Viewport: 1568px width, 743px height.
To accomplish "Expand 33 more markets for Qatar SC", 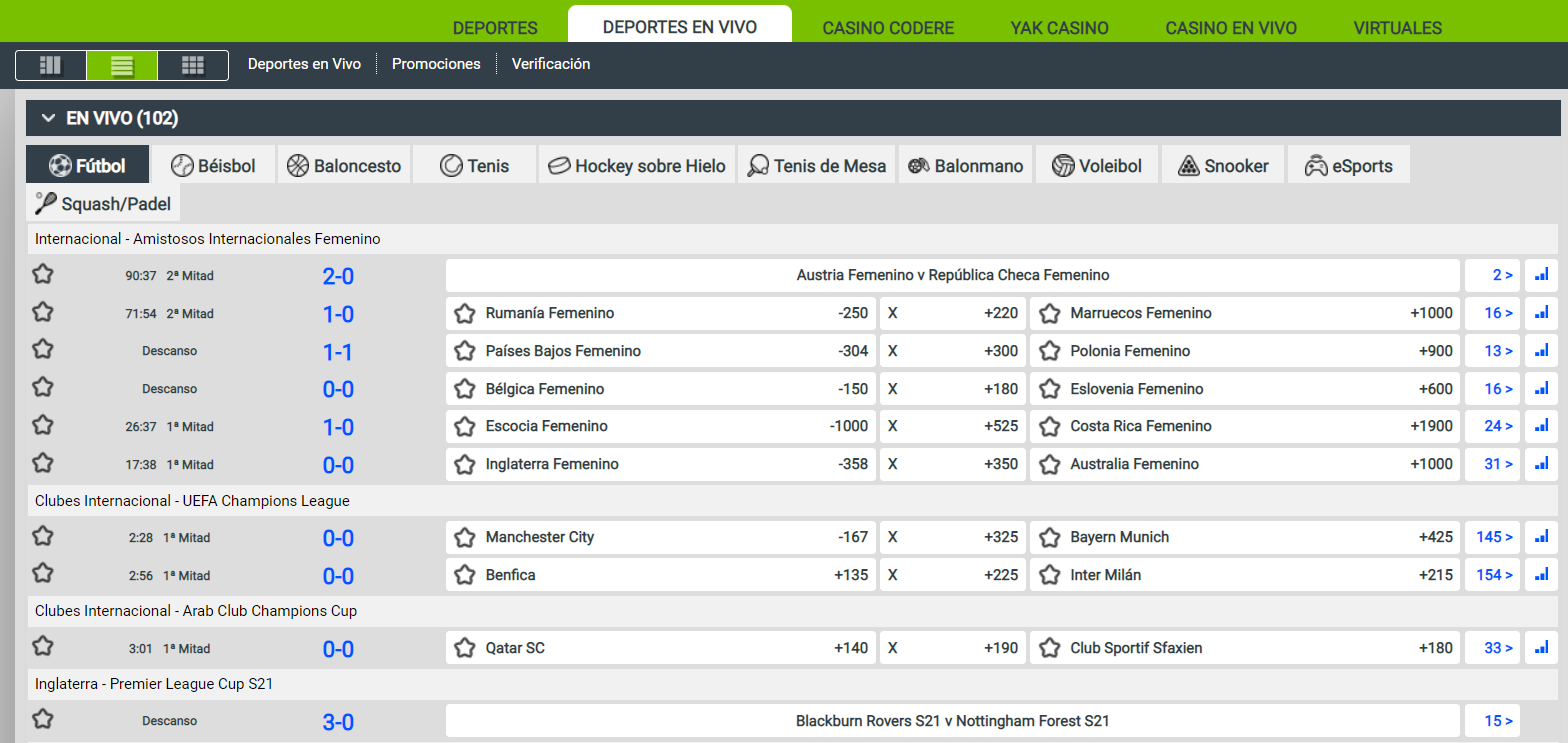I will click(x=1493, y=648).
